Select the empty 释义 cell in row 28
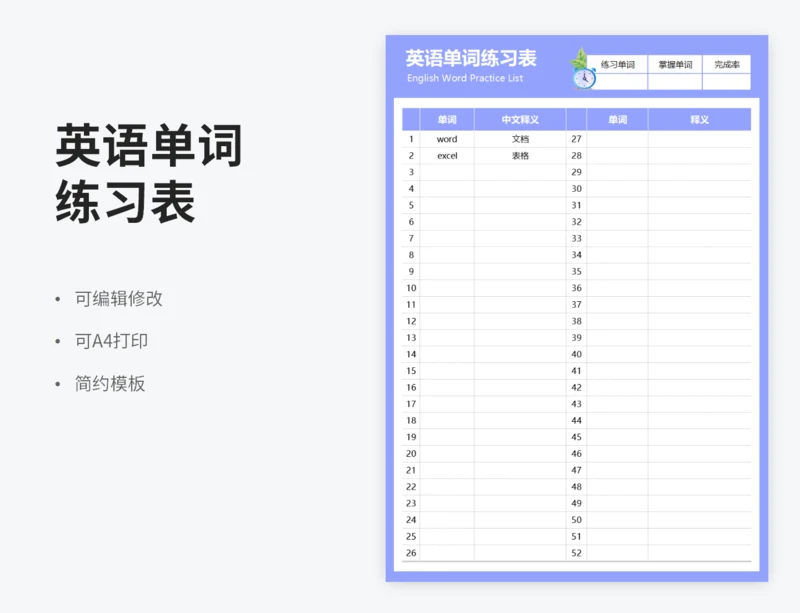The image size is (800, 613). pyautogui.click(x=699, y=156)
